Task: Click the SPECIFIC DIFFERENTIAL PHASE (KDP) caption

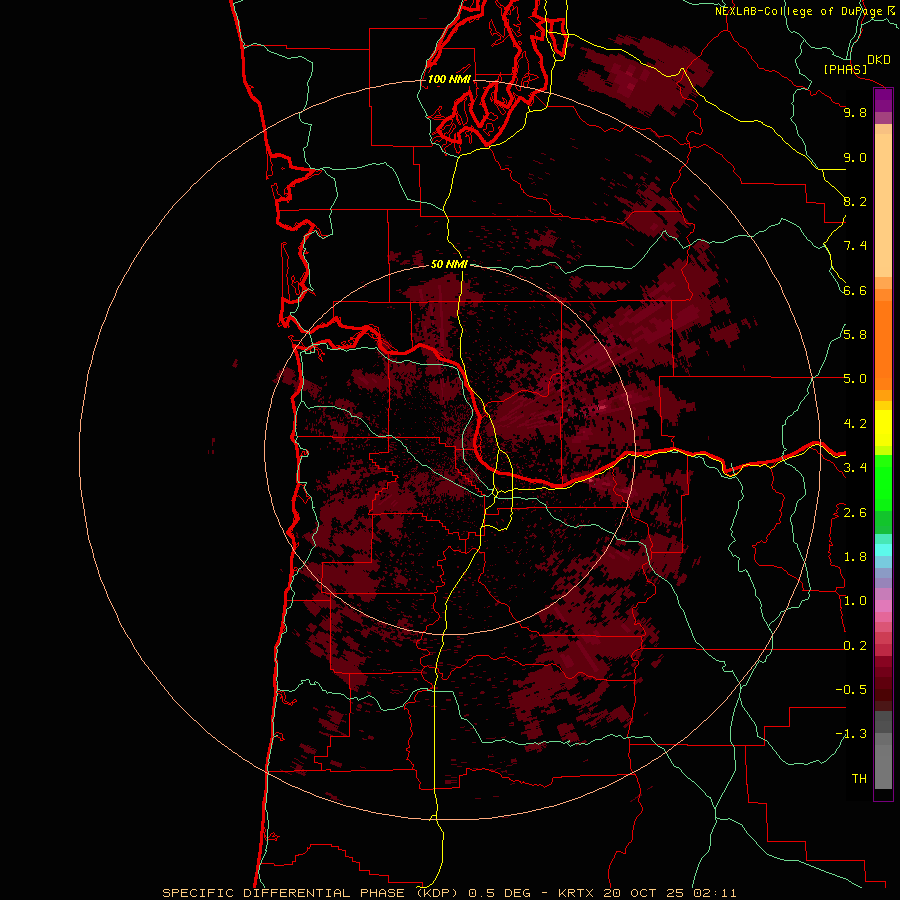Action: [311, 893]
